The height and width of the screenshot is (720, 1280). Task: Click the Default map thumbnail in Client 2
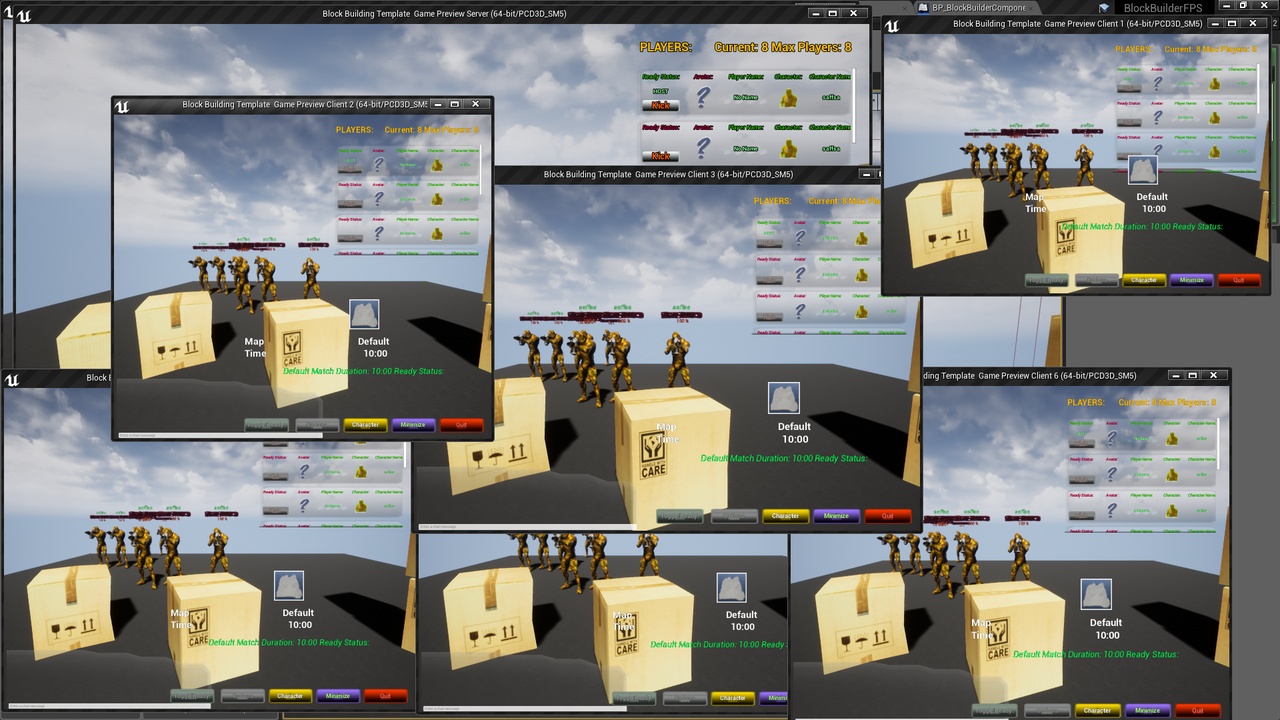coord(364,314)
